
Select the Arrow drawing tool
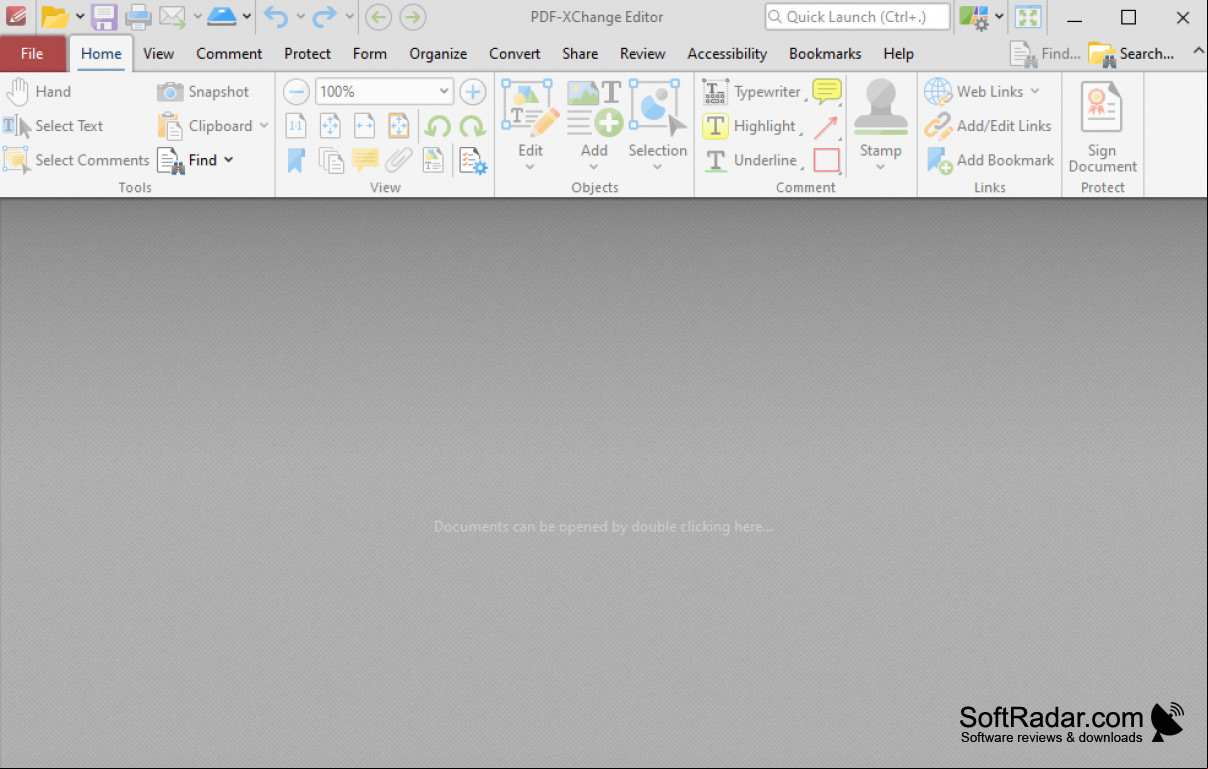tap(826, 127)
